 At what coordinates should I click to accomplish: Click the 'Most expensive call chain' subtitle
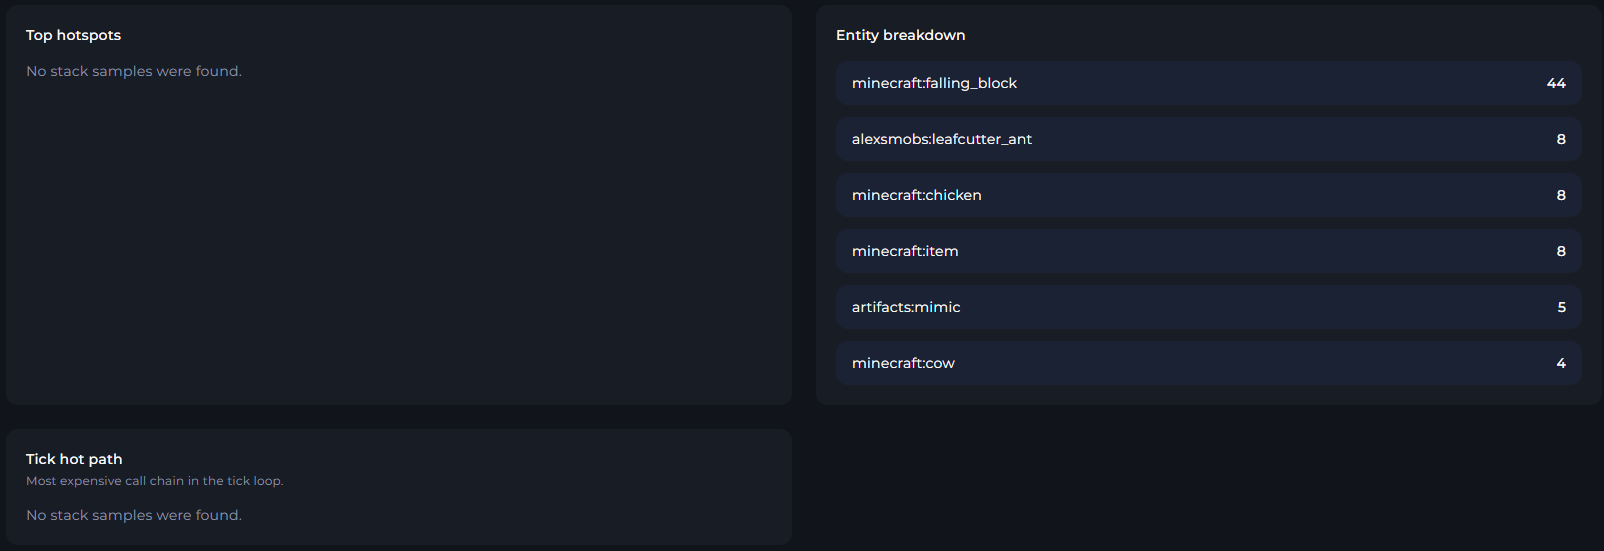coord(155,481)
